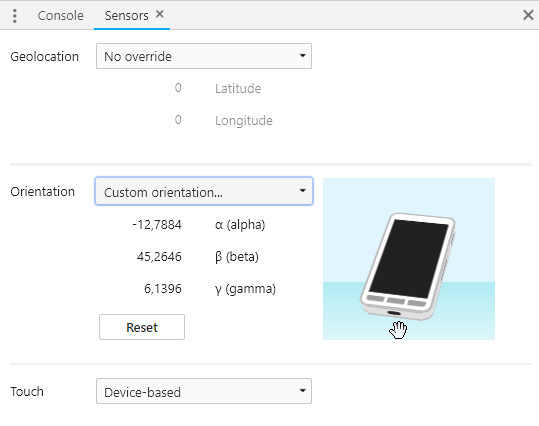
Task: Focus the beta angle input field
Action: click(141, 257)
